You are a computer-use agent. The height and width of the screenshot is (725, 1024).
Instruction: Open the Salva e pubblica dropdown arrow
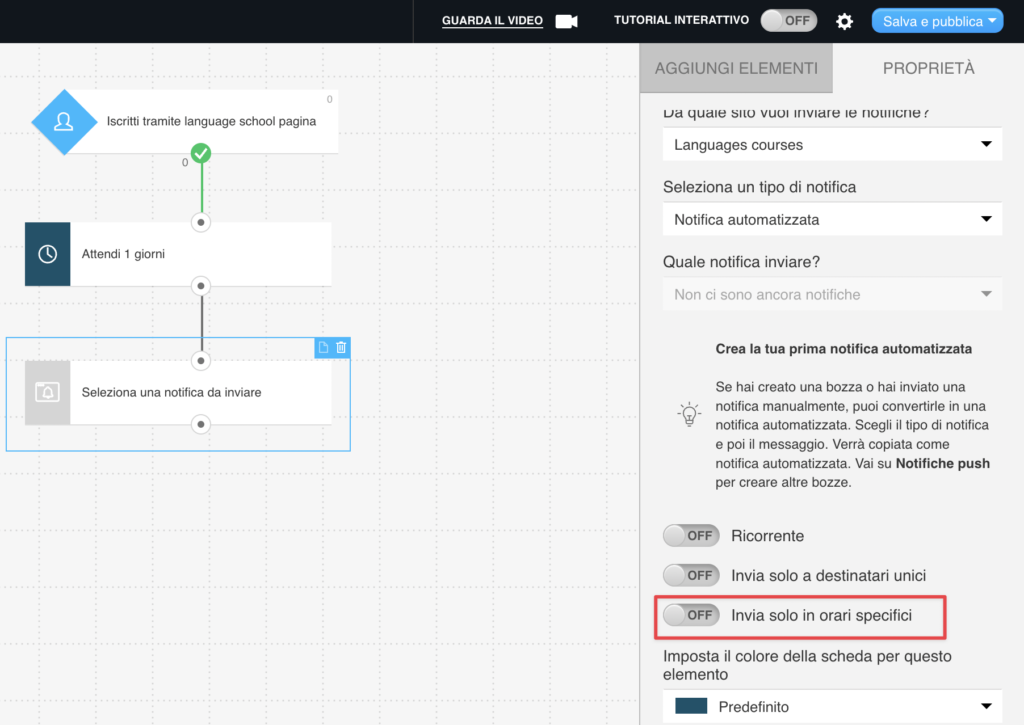point(993,21)
